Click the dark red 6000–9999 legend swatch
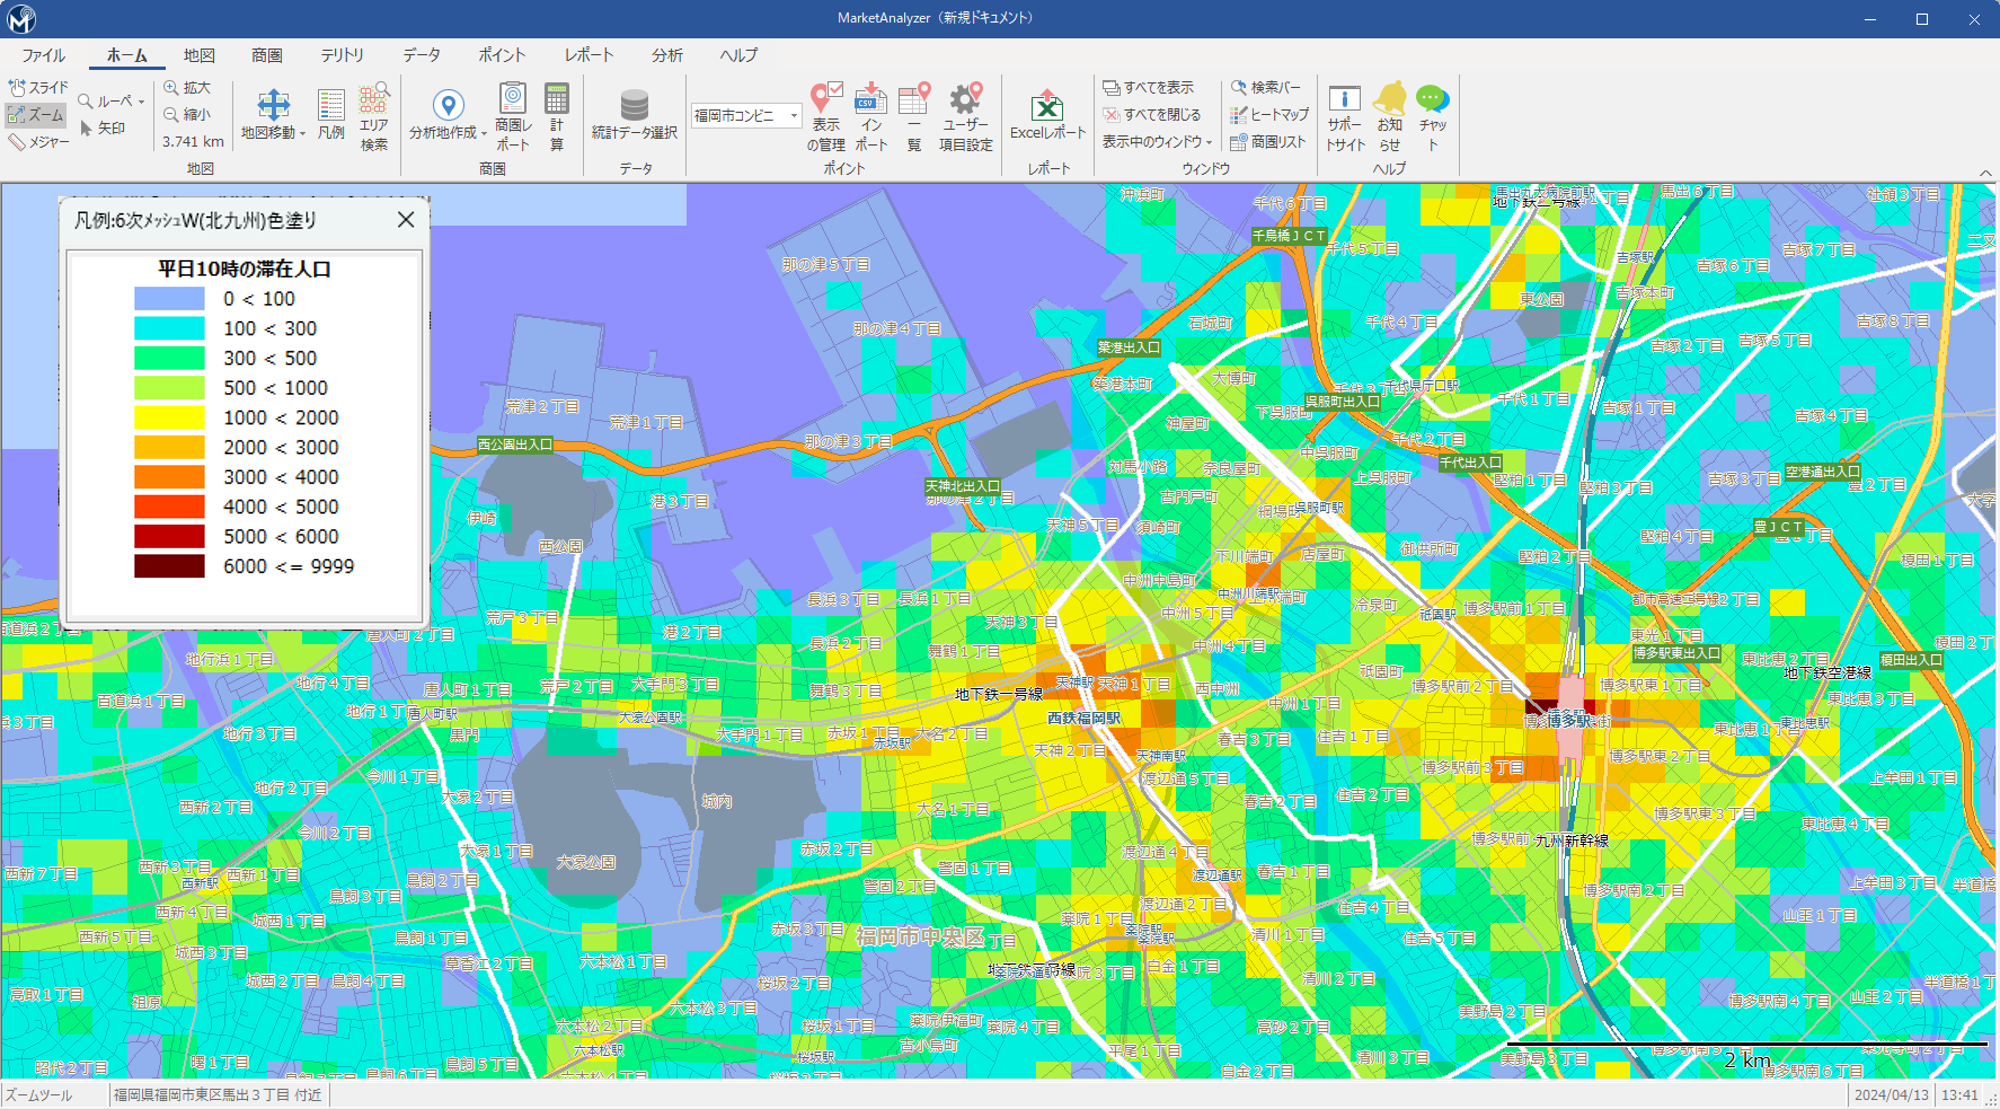Screen dimensions: 2000x1109 point(169,566)
